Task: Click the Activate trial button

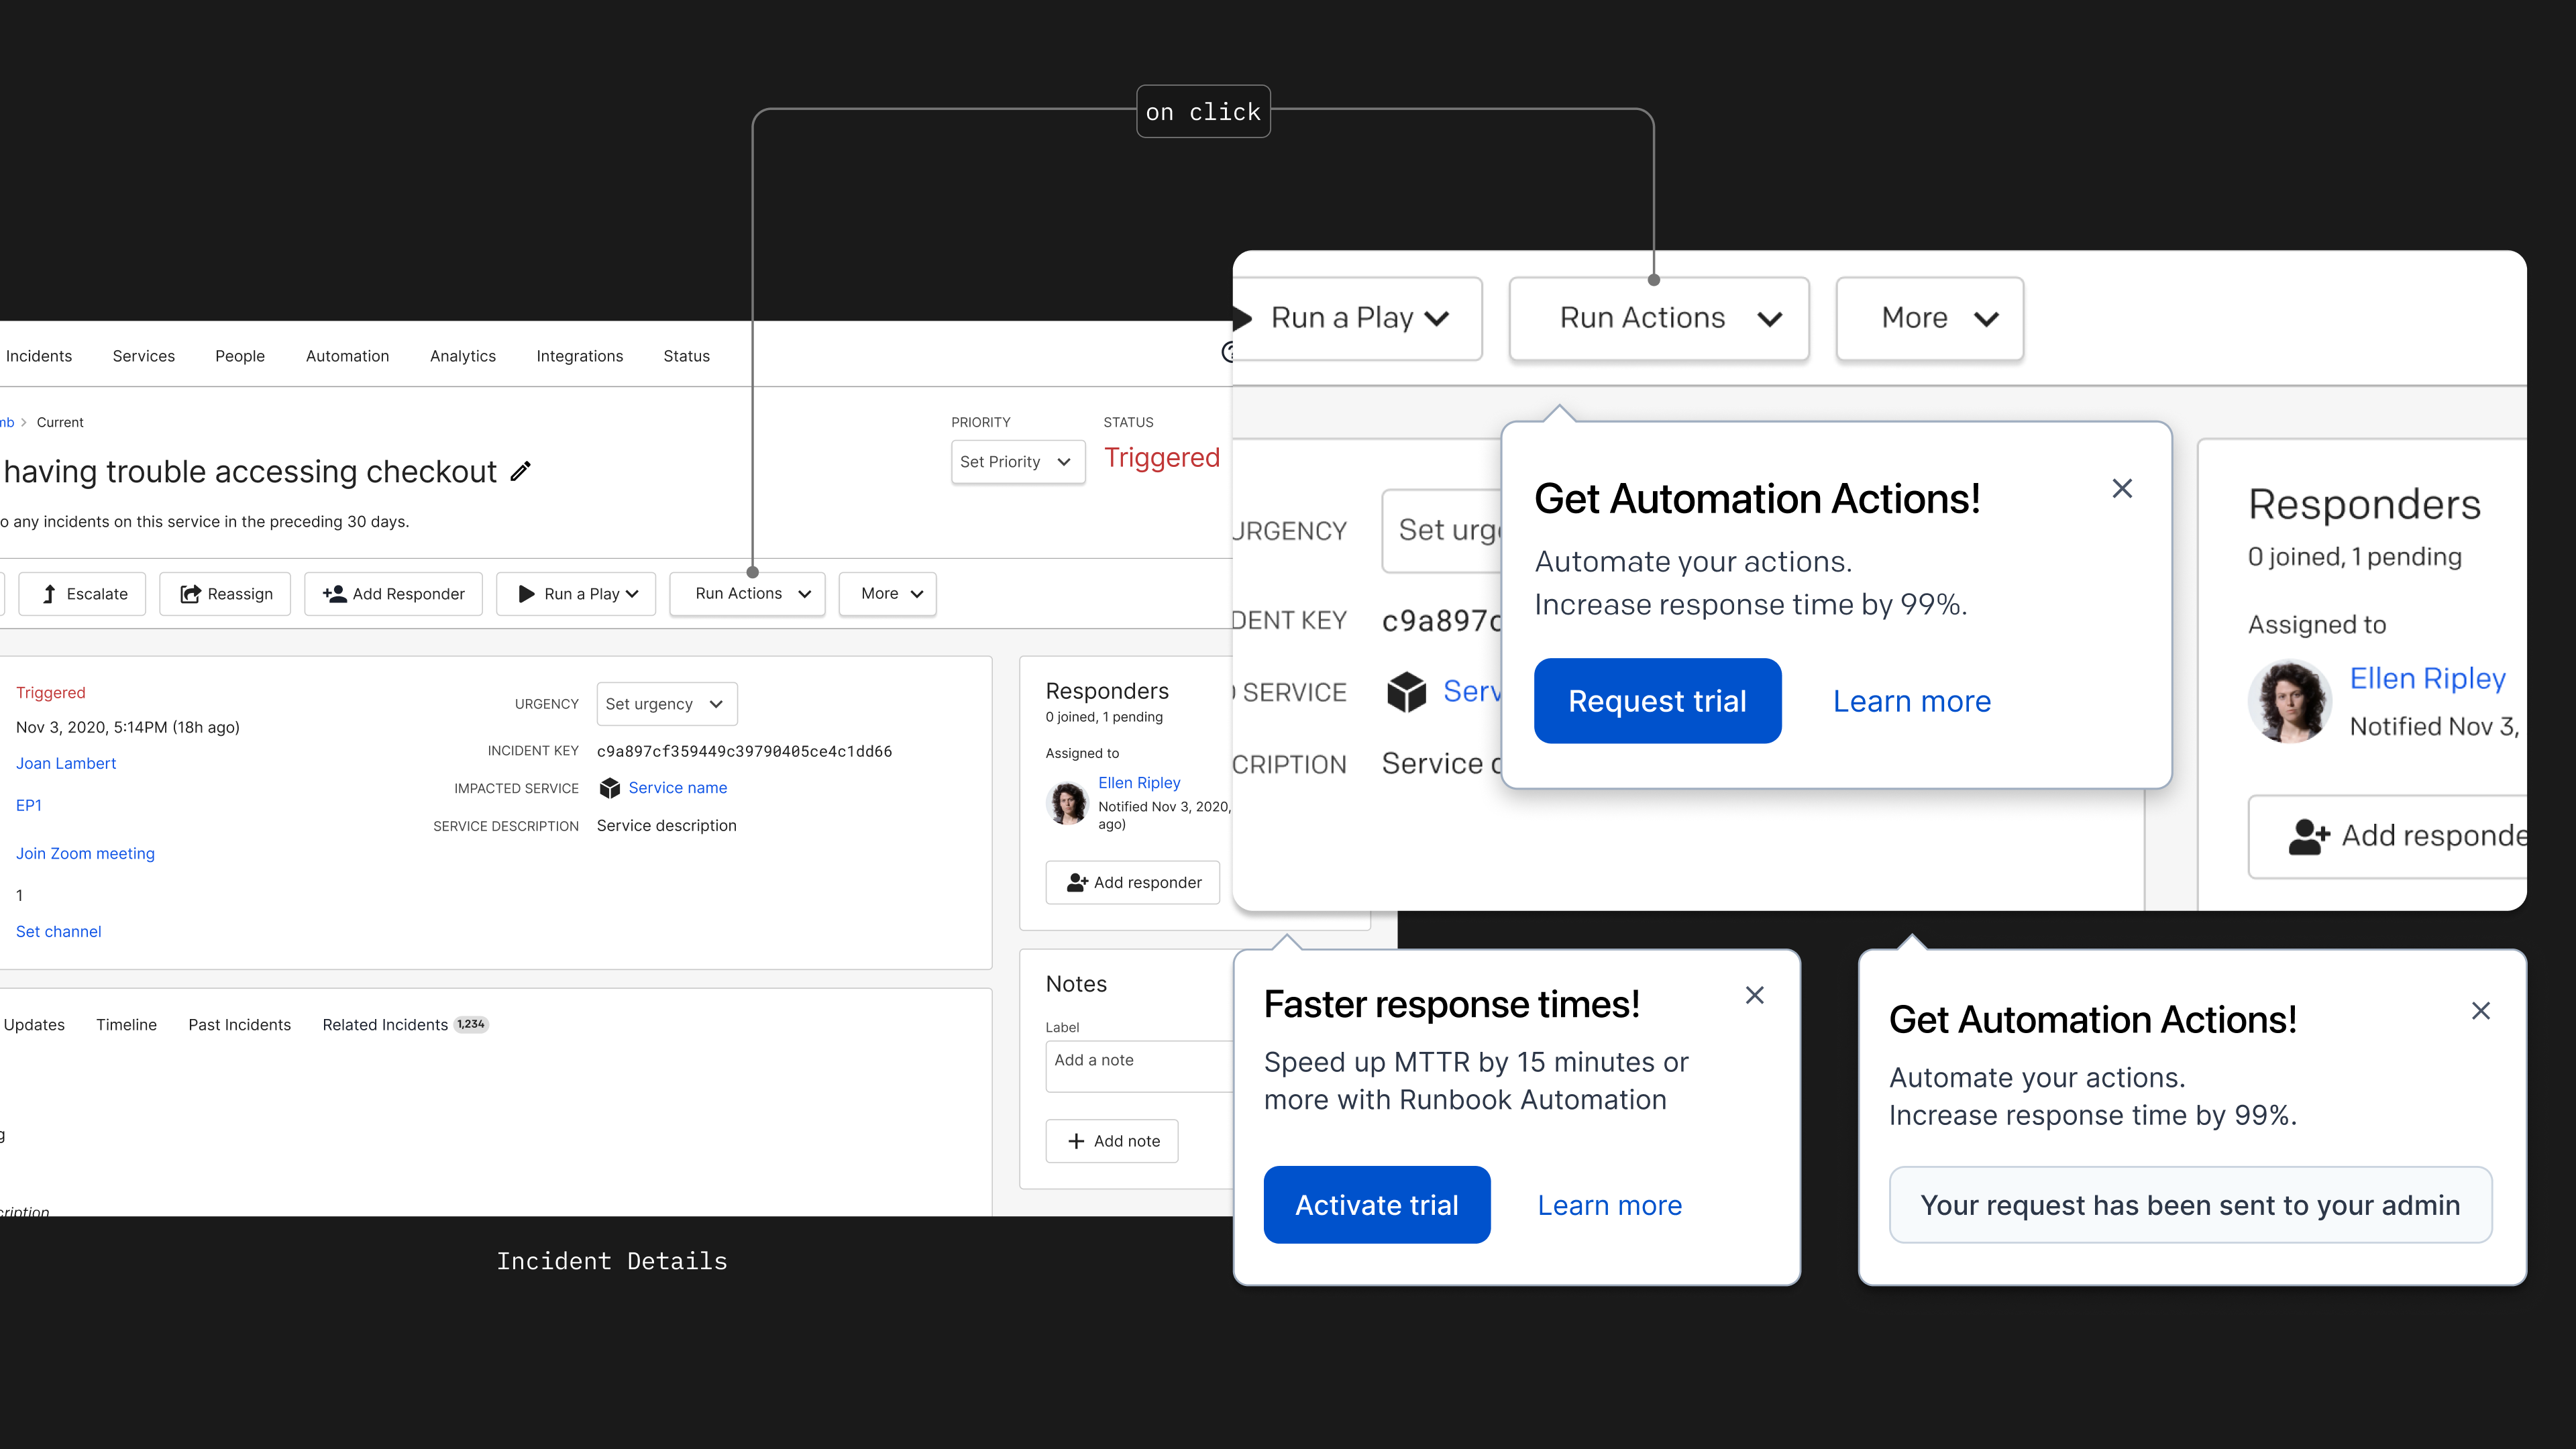Action: click(1377, 1204)
